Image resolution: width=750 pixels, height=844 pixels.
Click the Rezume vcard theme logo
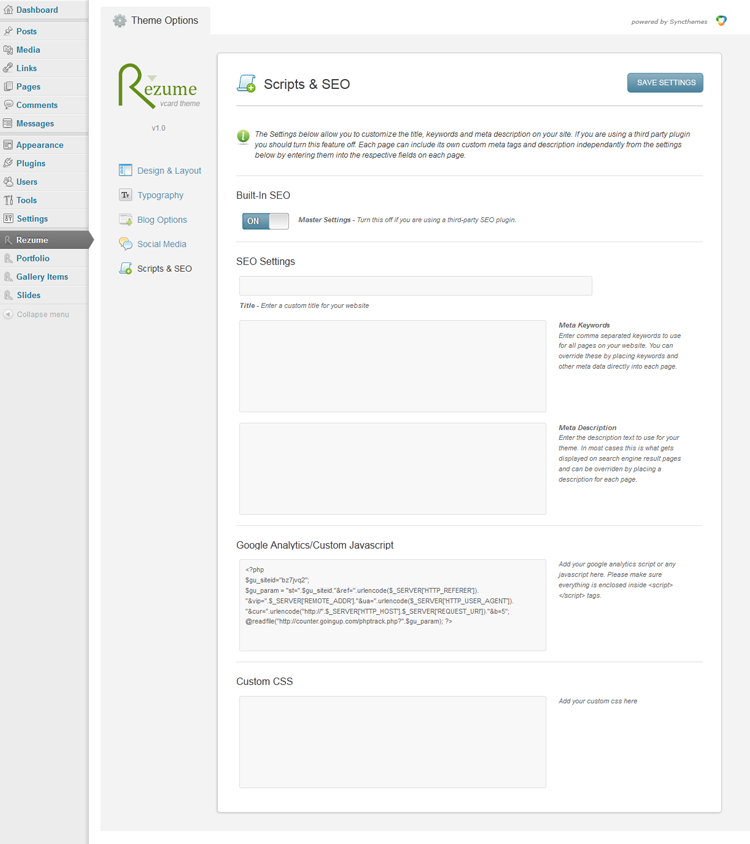pos(157,87)
